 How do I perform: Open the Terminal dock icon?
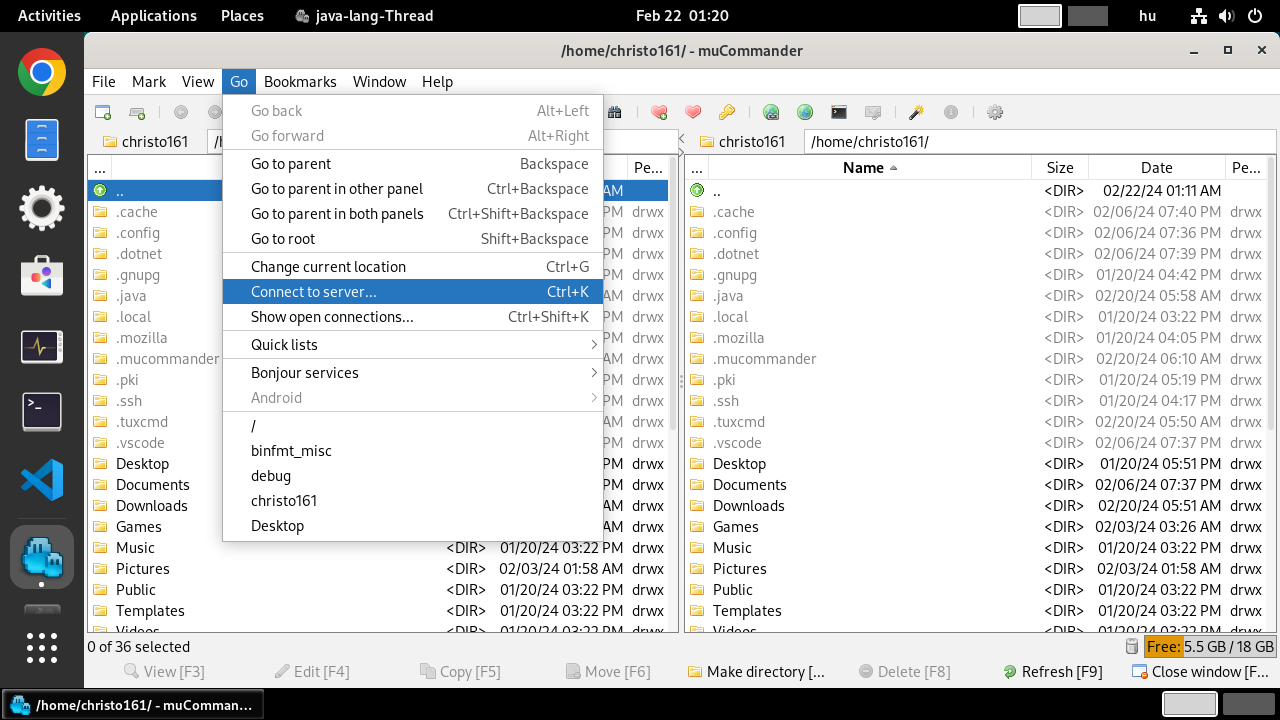click(x=42, y=412)
